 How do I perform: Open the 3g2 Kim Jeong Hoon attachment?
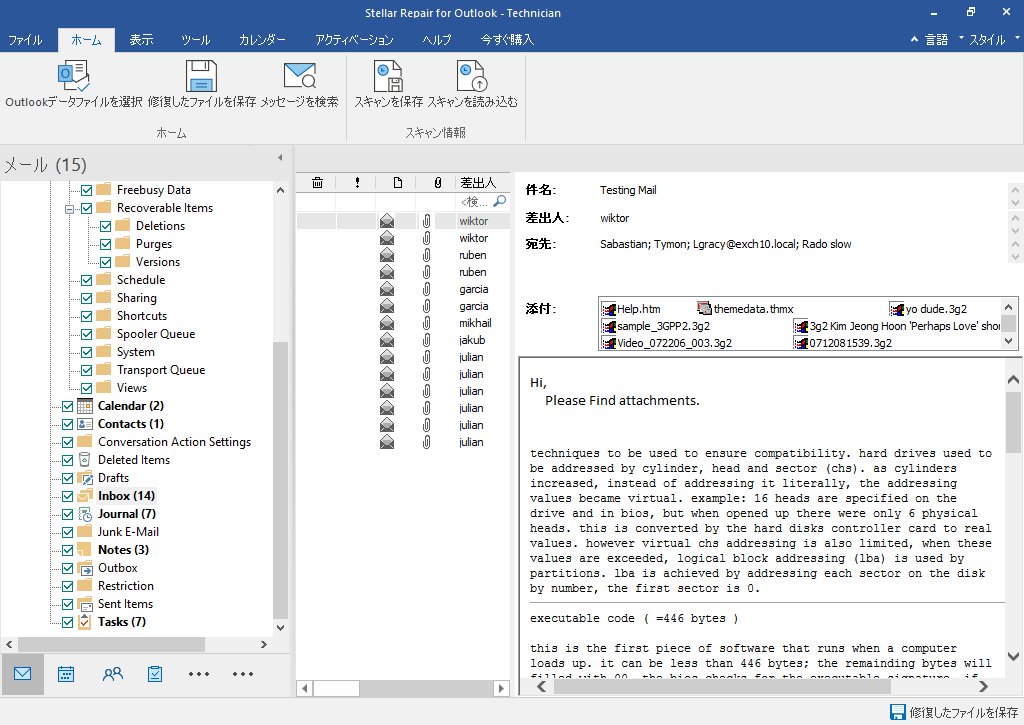pos(897,326)
